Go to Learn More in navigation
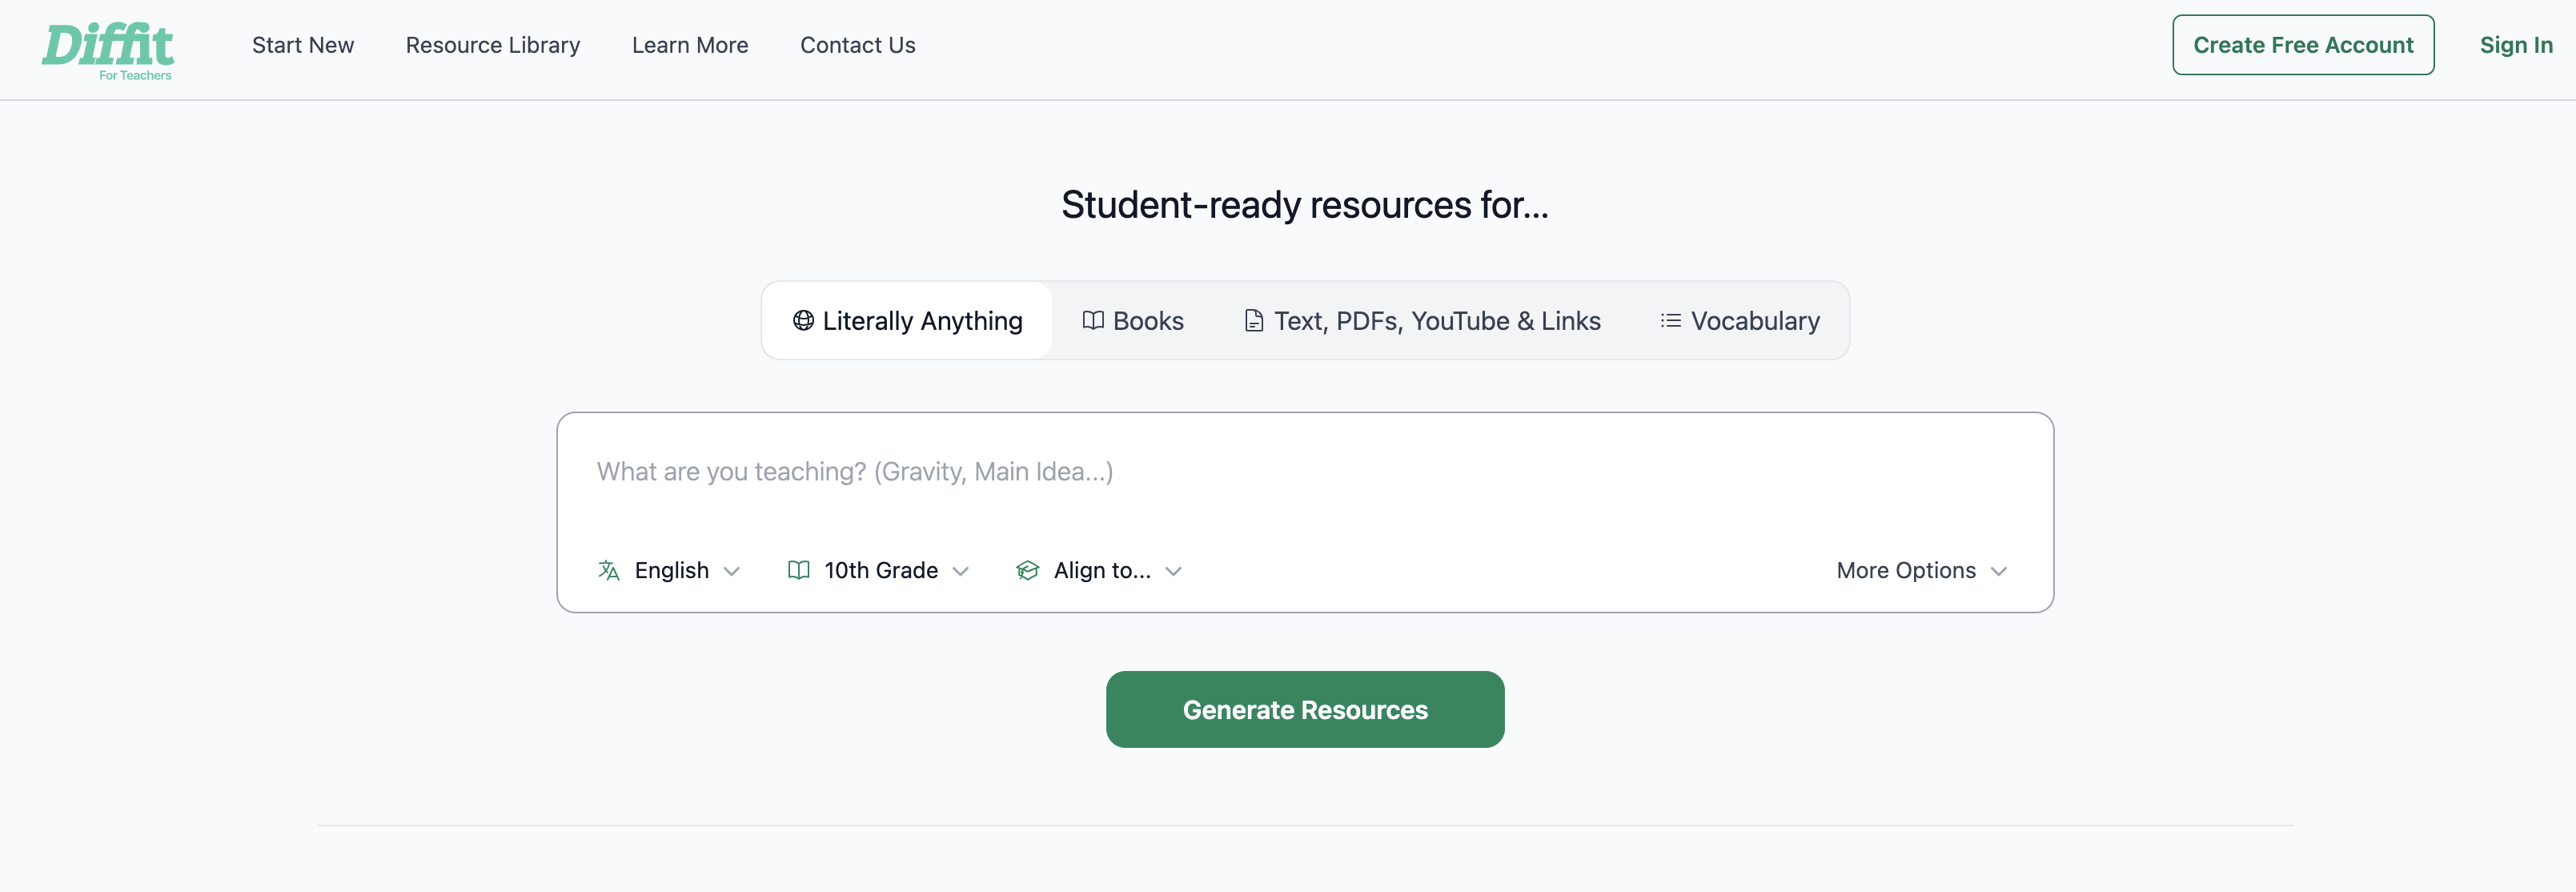Image resolution: width=2576 pixels, height=892 pixels. tap(689, 45)
